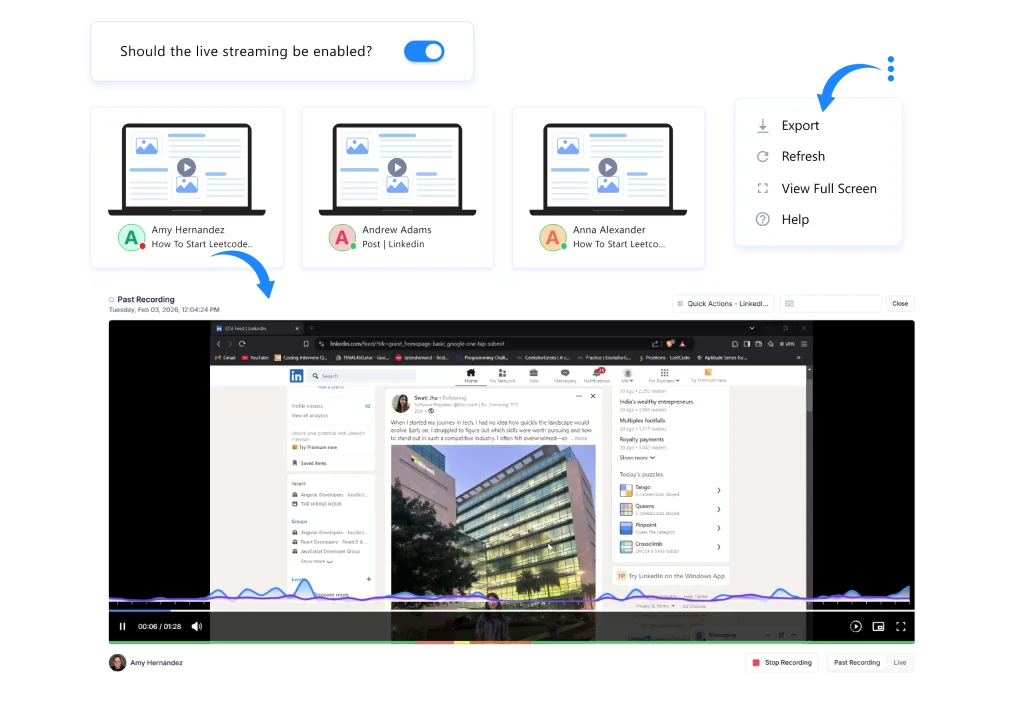Click the Help question-mark icon

pos(761,219)
